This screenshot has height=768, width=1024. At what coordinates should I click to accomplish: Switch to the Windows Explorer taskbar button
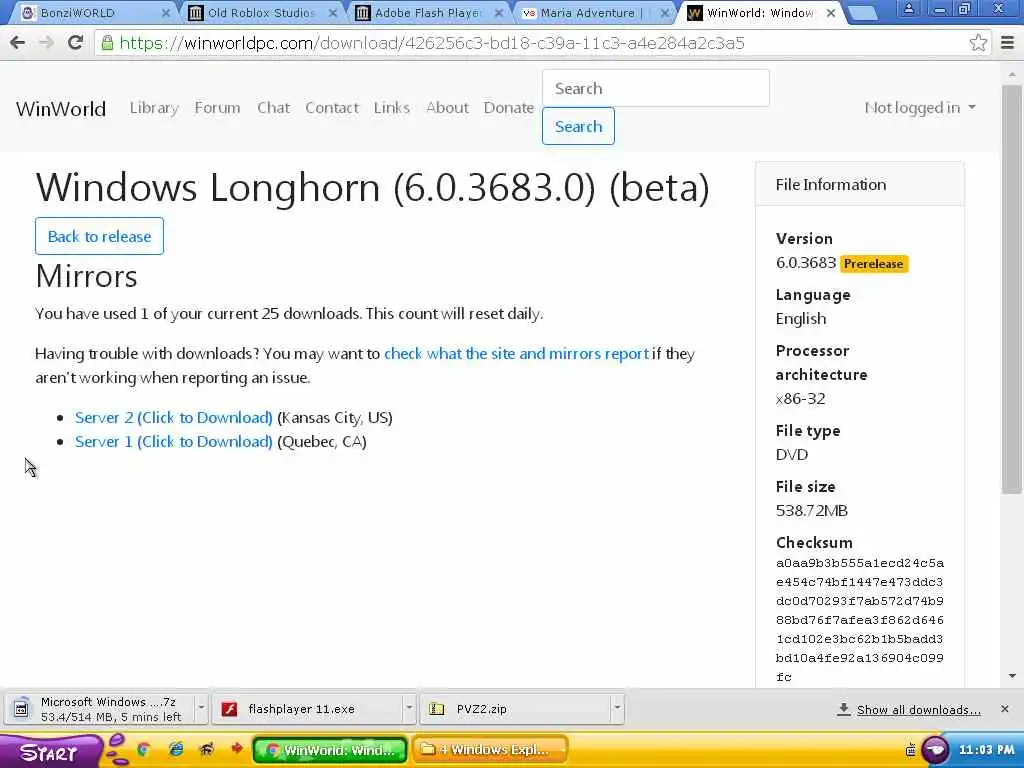[x=490, y=750]
